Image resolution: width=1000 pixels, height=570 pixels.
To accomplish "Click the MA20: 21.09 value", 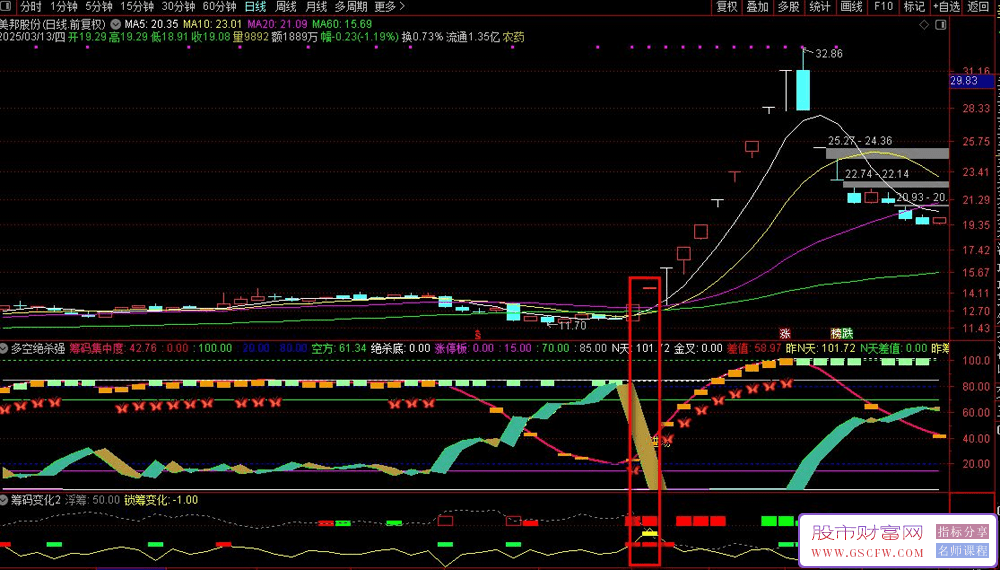I will click(277, 24).
